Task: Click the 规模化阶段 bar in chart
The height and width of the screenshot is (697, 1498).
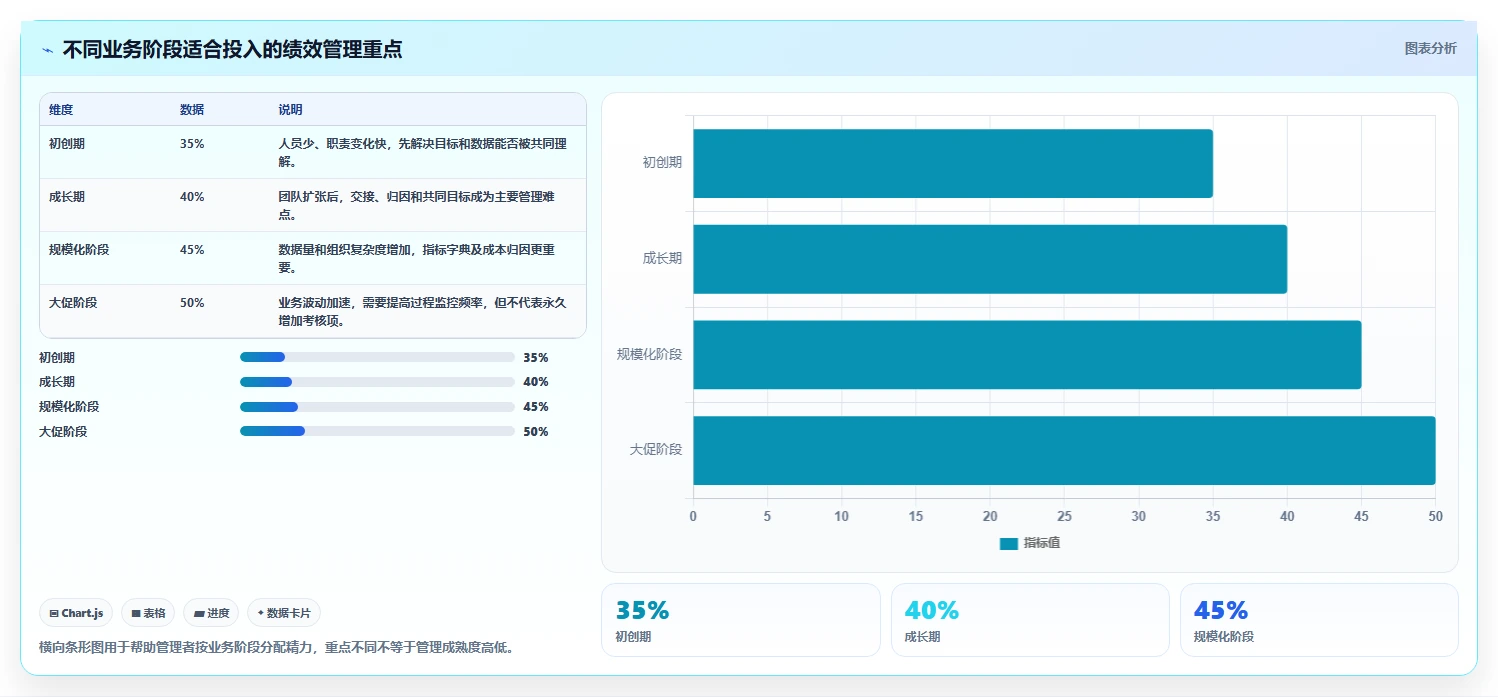Action: pos(1027,354)
